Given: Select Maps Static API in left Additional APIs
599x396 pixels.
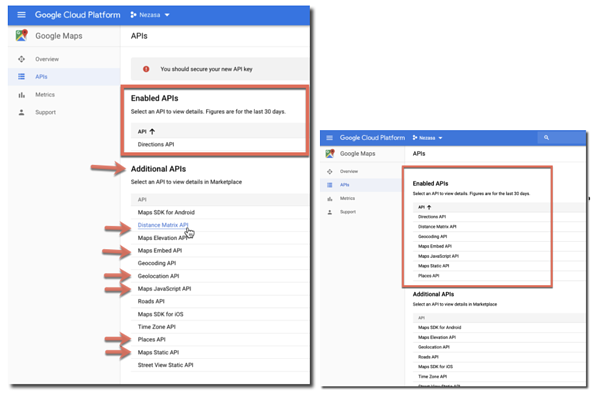Looking at the screenshot, I should 158,352.
